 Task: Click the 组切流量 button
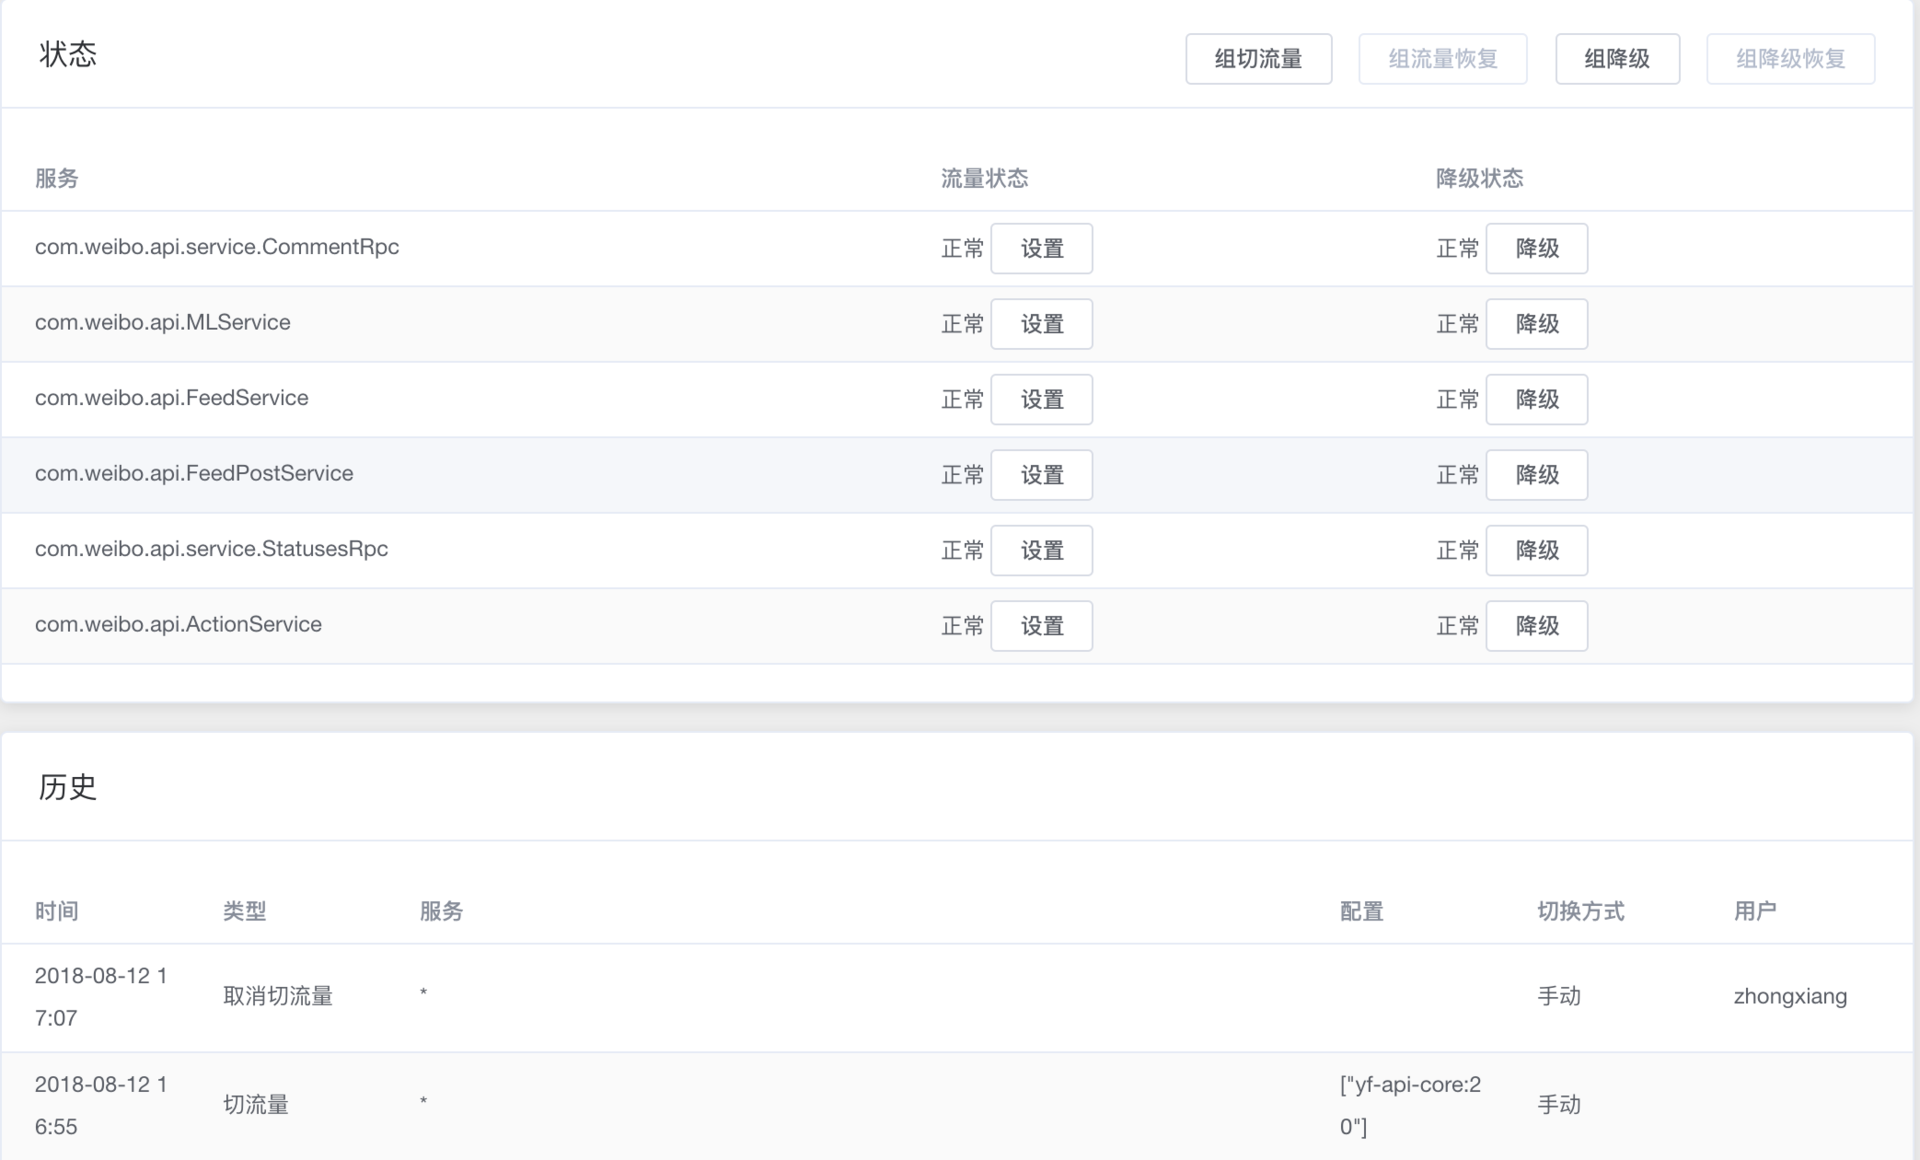1258,59
